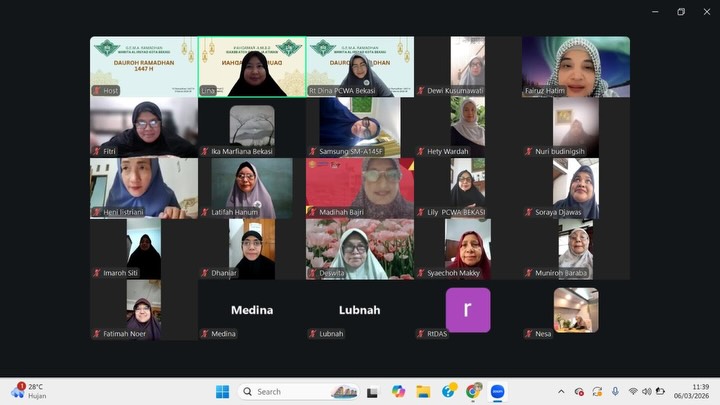Open the weather widget showing 28°C Hujan
This screenshot has height=405, width=720.
point(28,391)
